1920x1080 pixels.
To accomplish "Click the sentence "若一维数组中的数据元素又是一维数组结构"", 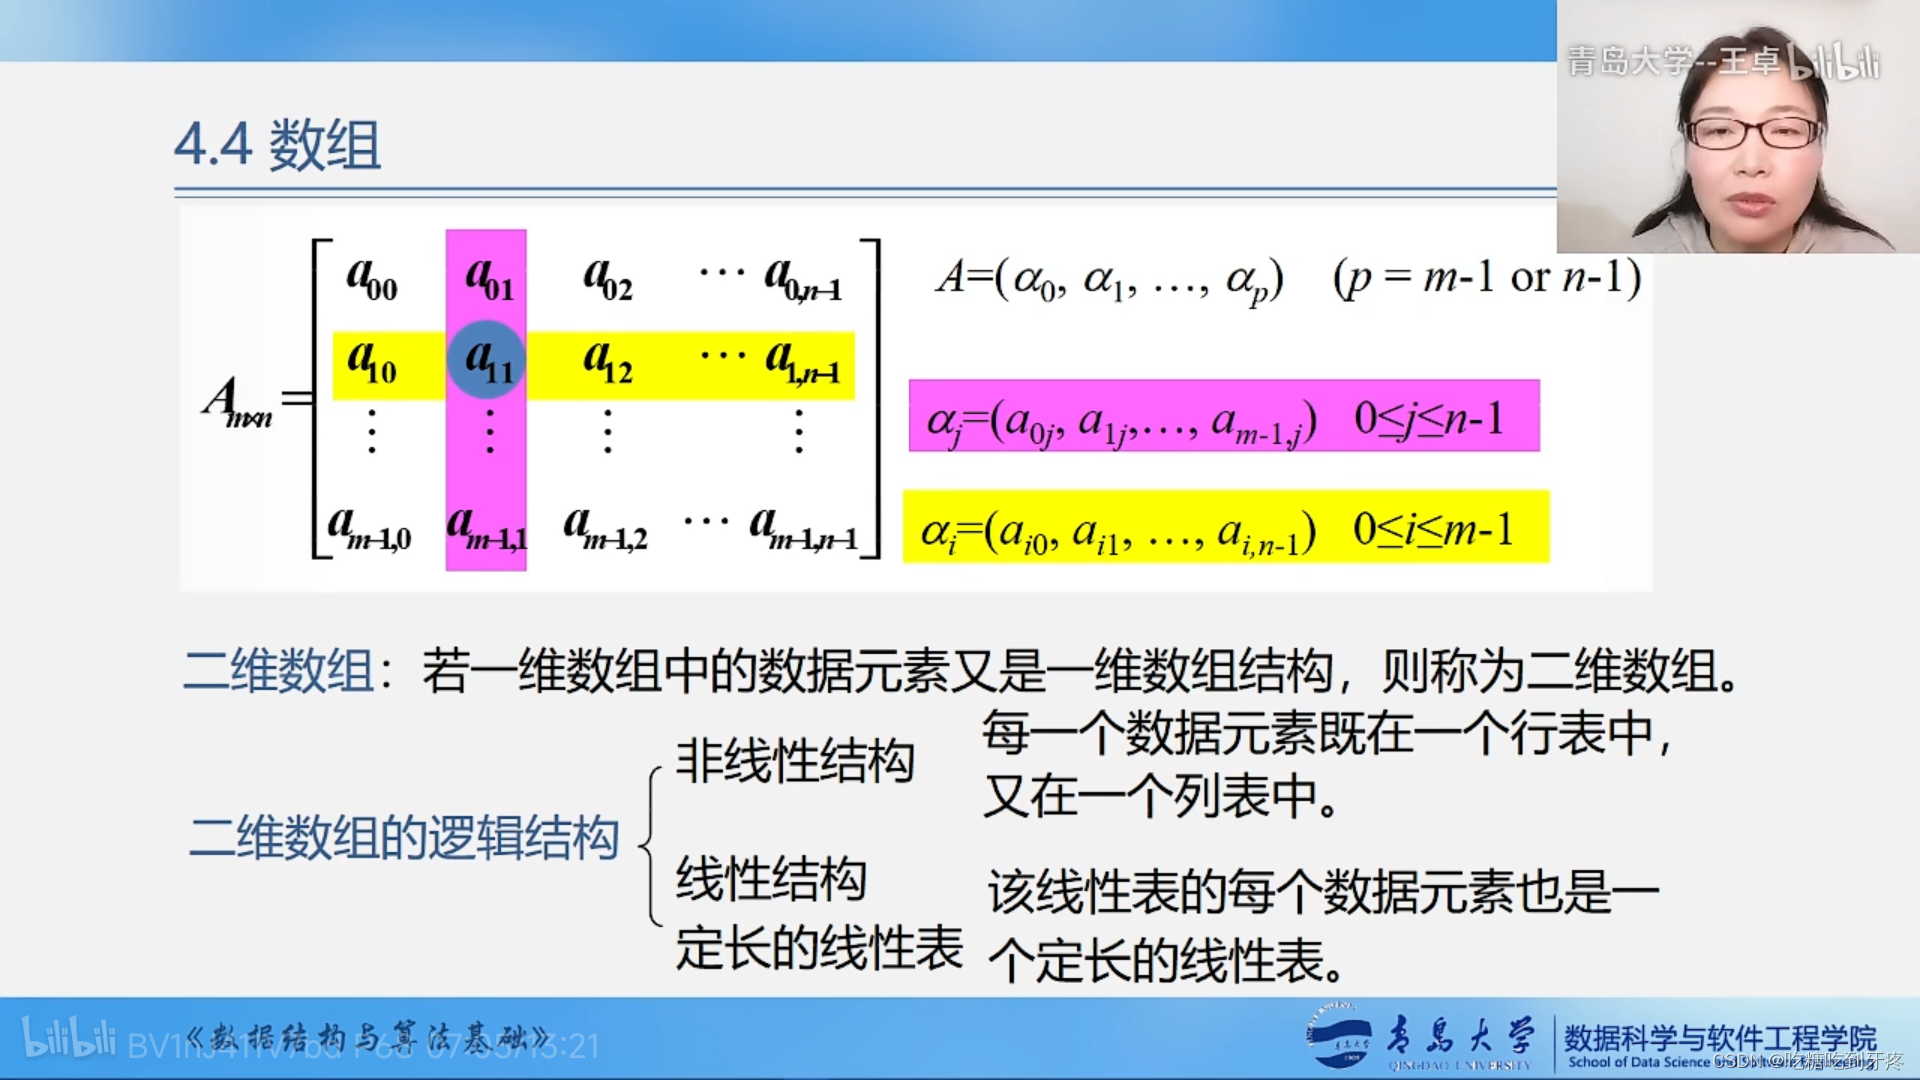I will pos(877,670).
